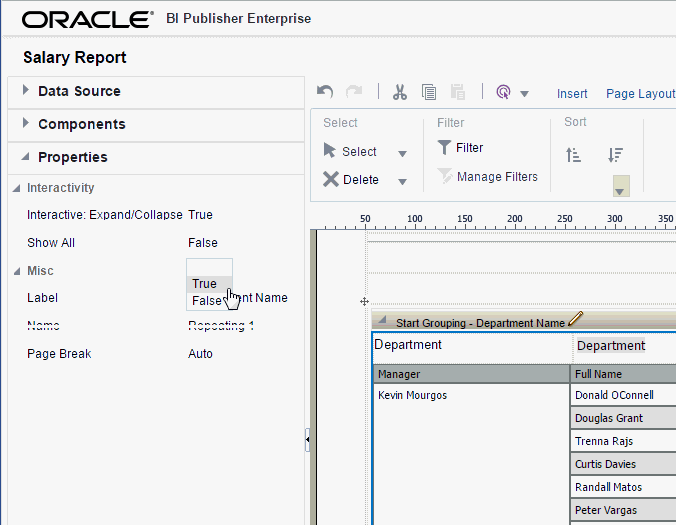The image size is (676, 525).
Task: Collapse the Start Grouping section triangle
Action: point(382,320)
